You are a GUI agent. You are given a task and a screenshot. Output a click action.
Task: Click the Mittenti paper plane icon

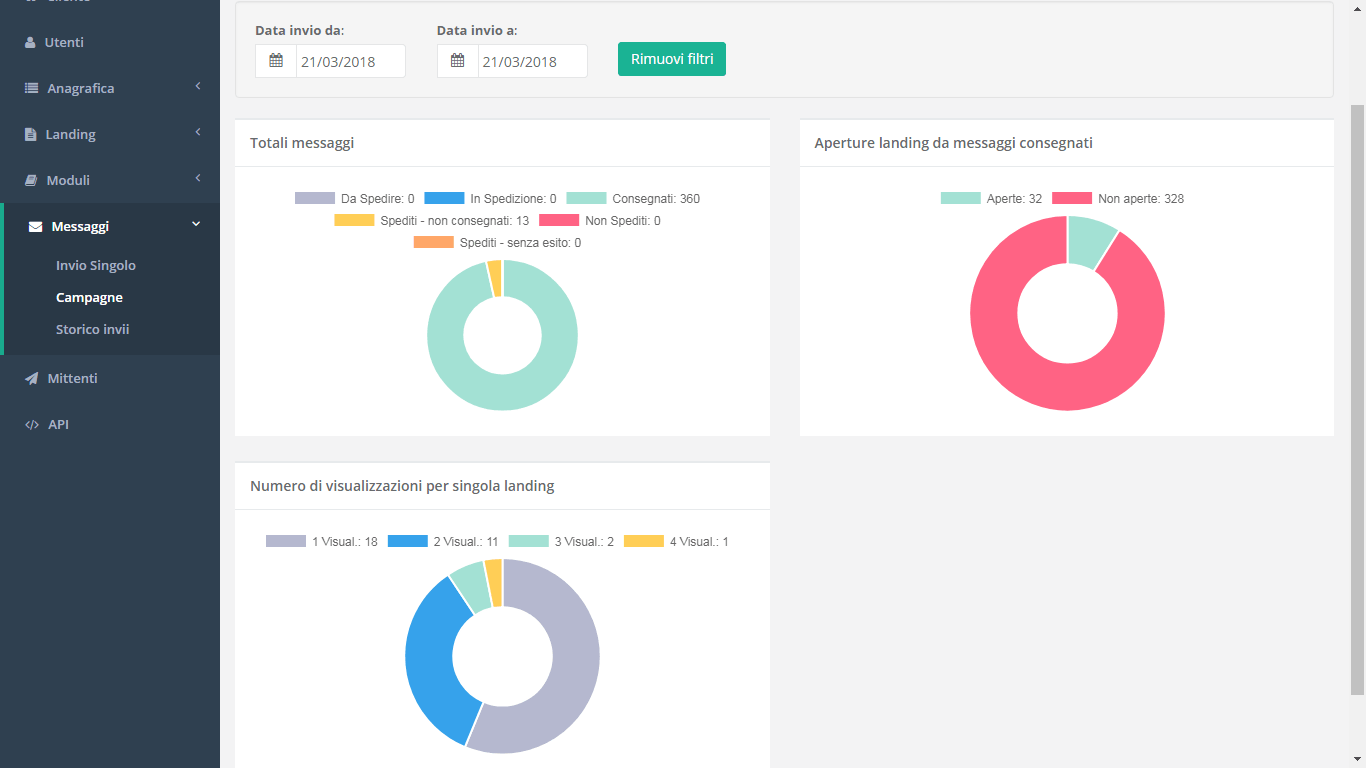point(31,379)
